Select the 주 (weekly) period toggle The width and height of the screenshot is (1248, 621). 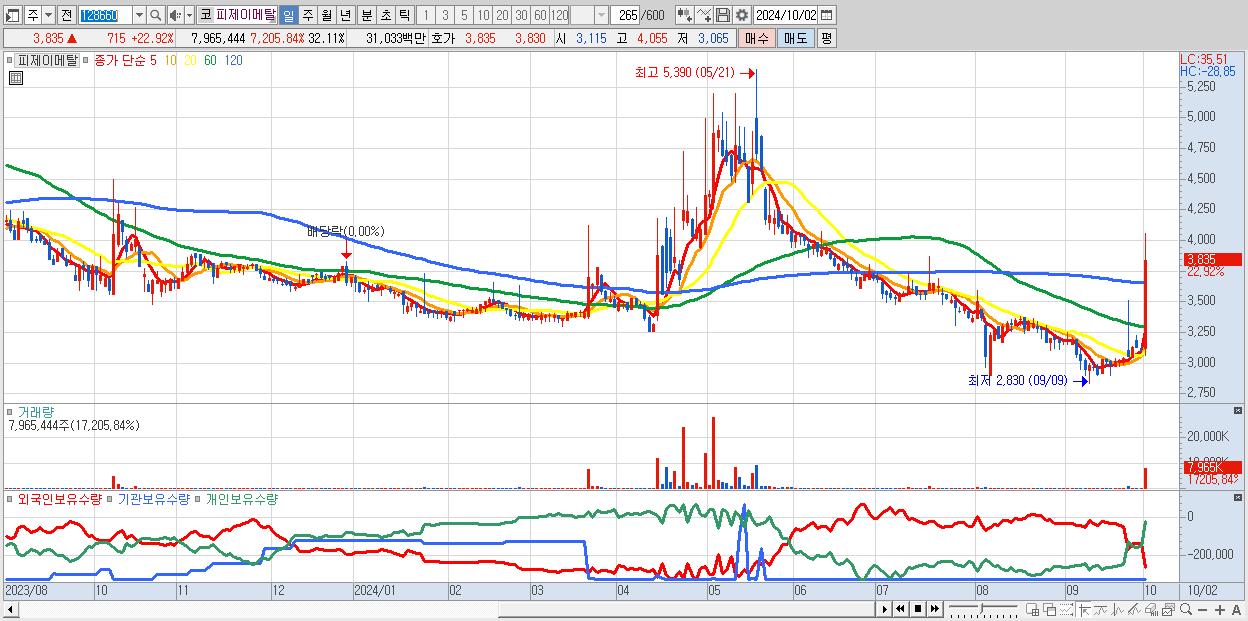click(307, 15)
